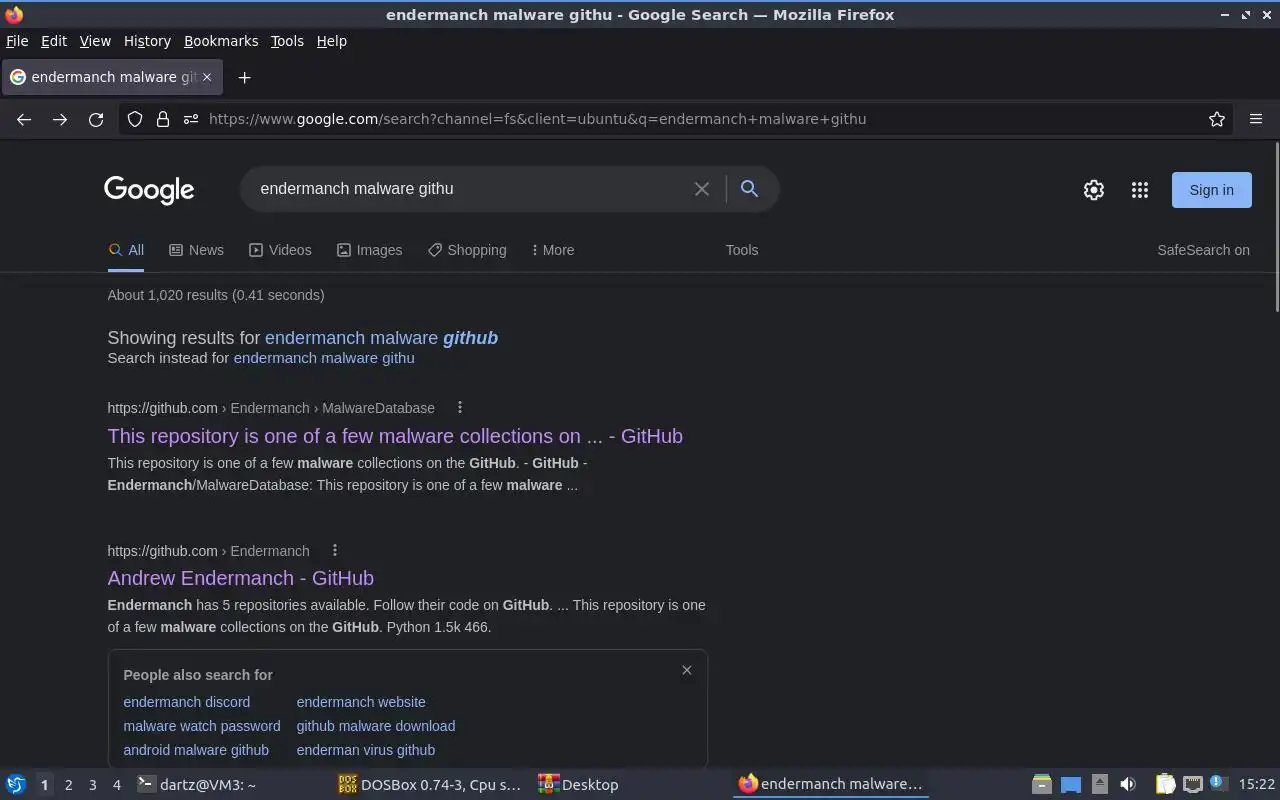Screen dimensions: 1280x800
Task: Open the History menu
Action: tap(147, 41)
